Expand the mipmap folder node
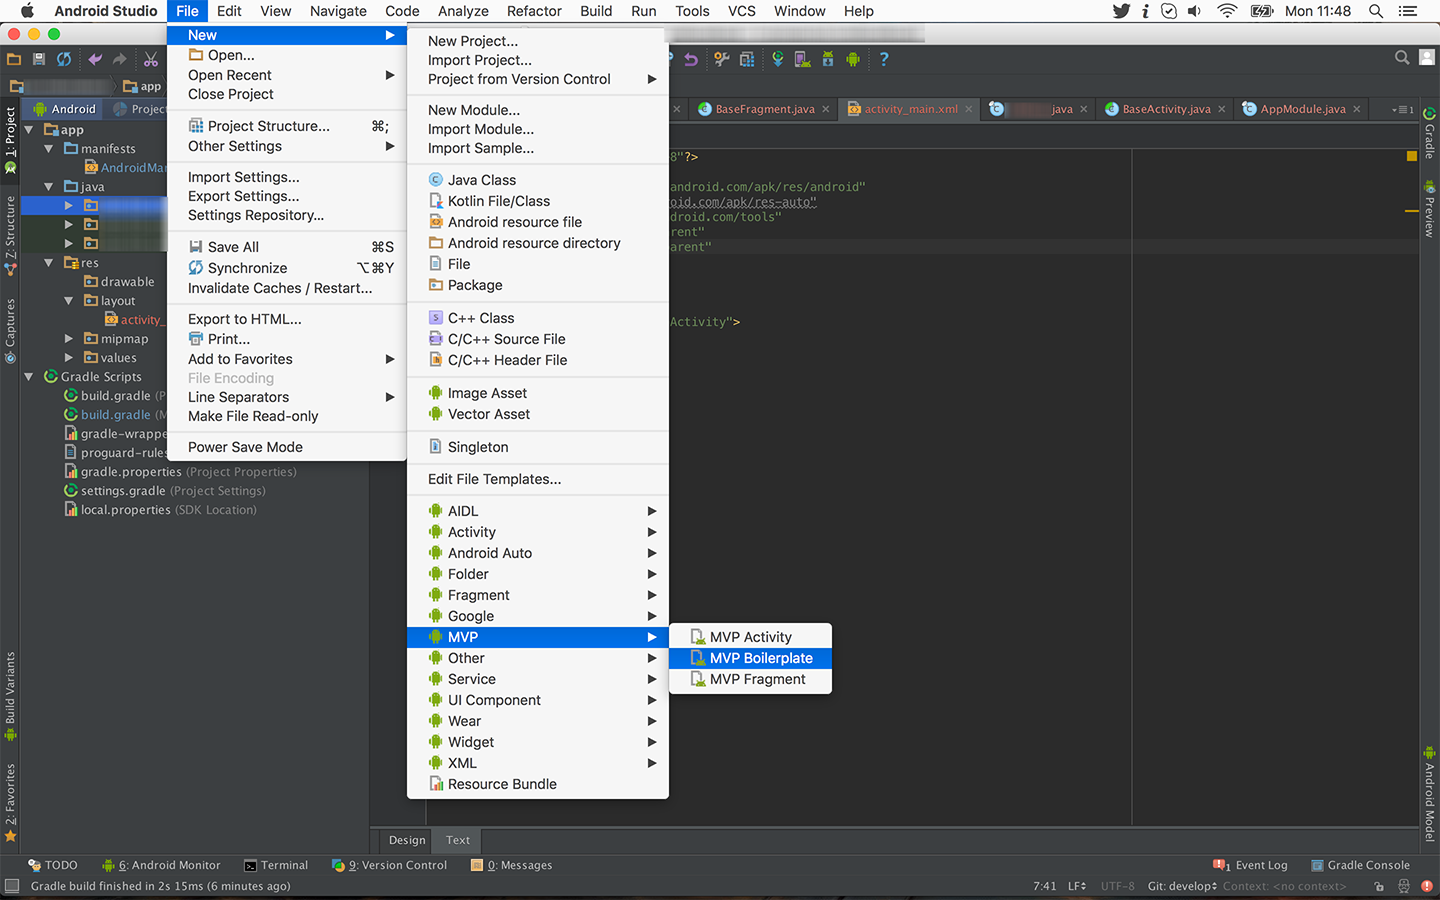The image size is (1440, 900). point(69,339)
